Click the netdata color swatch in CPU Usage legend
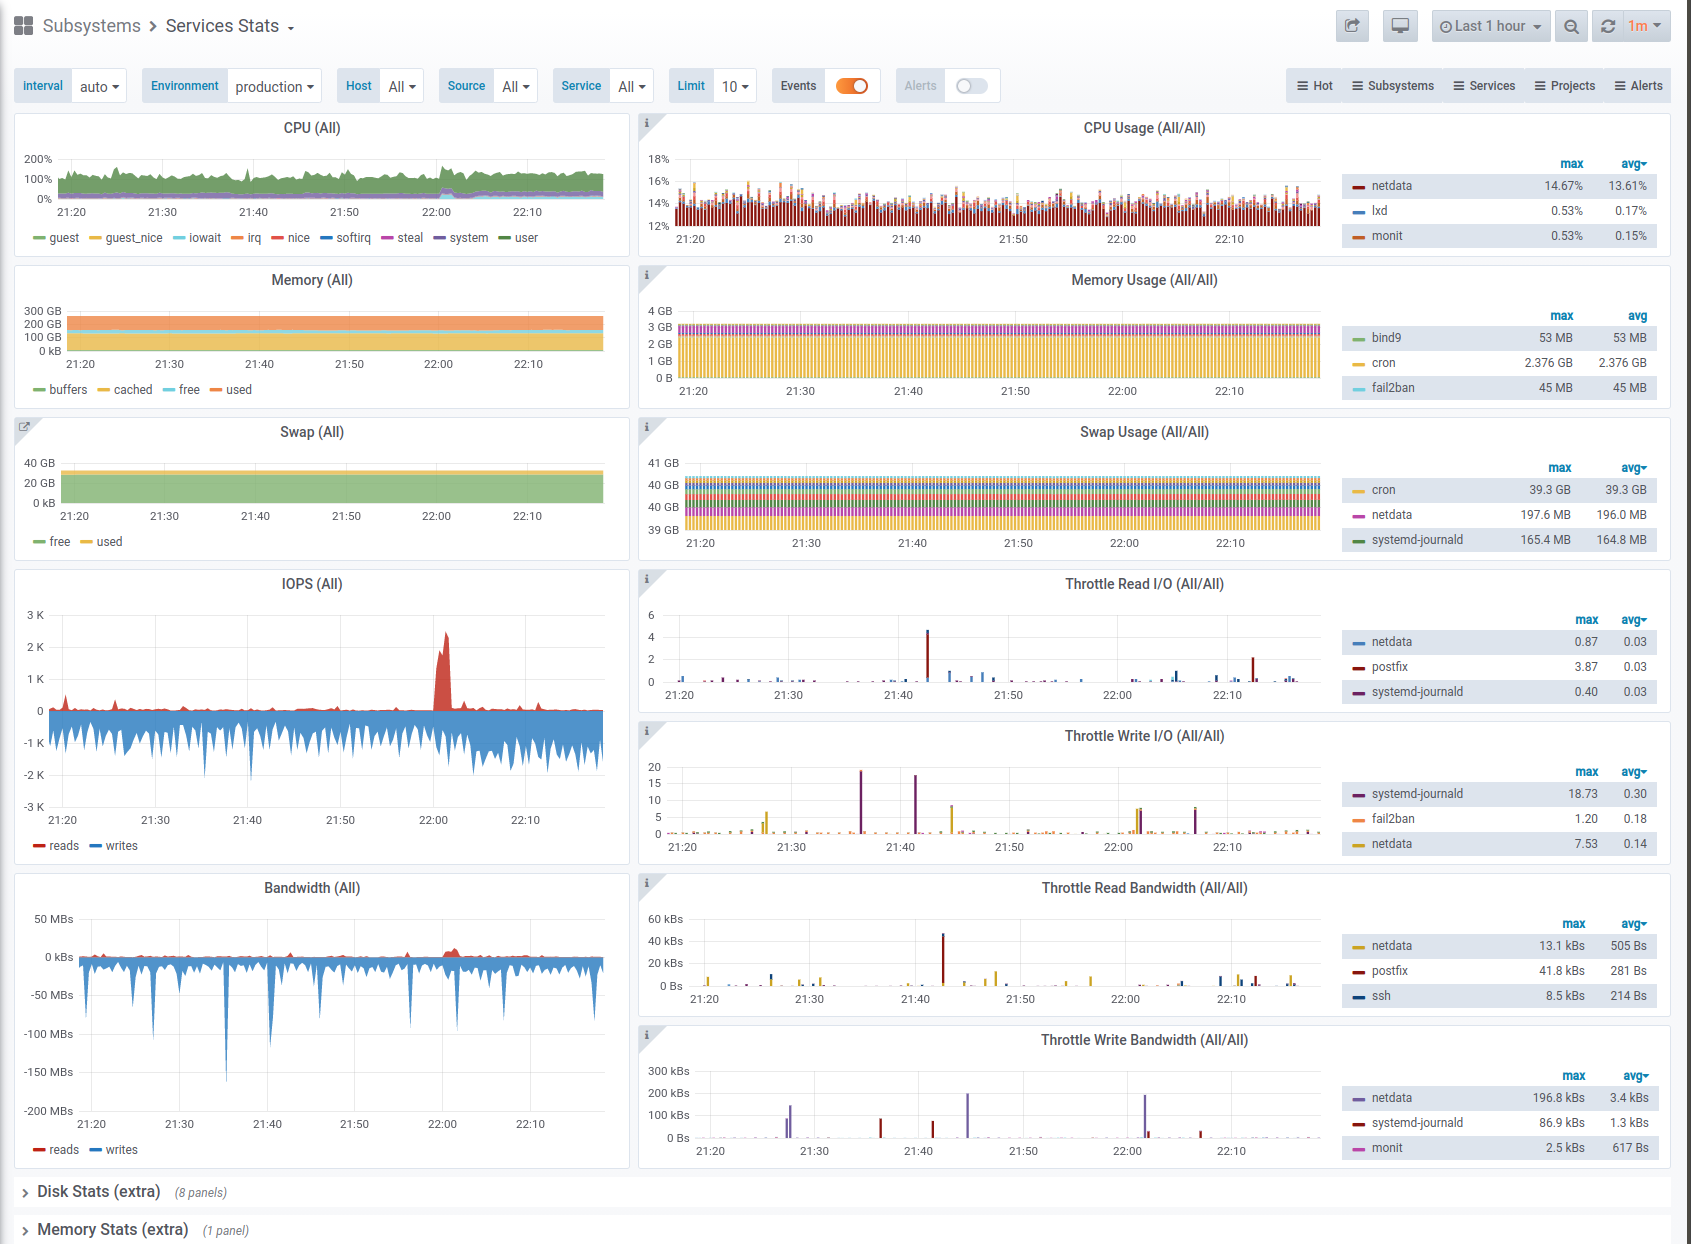 pyautogui.click(x=1358, y=187)
